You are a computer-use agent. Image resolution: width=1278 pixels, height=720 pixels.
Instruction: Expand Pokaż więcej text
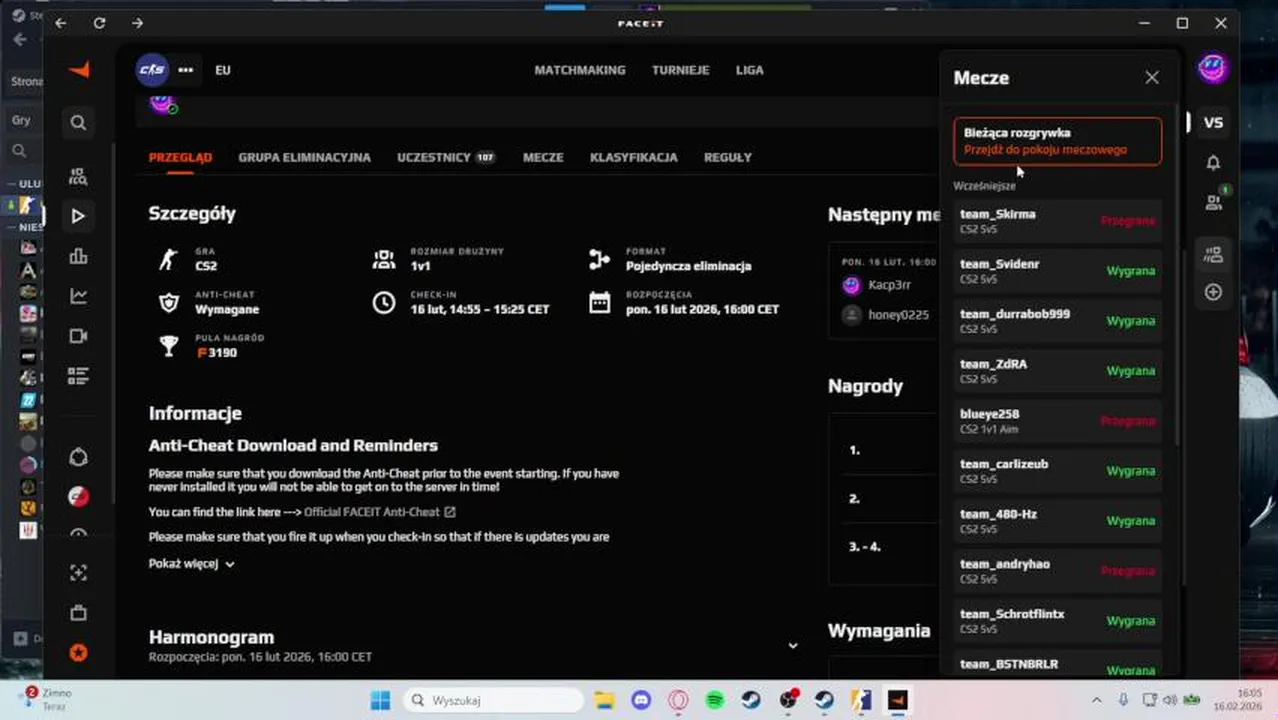pos(191,564)
